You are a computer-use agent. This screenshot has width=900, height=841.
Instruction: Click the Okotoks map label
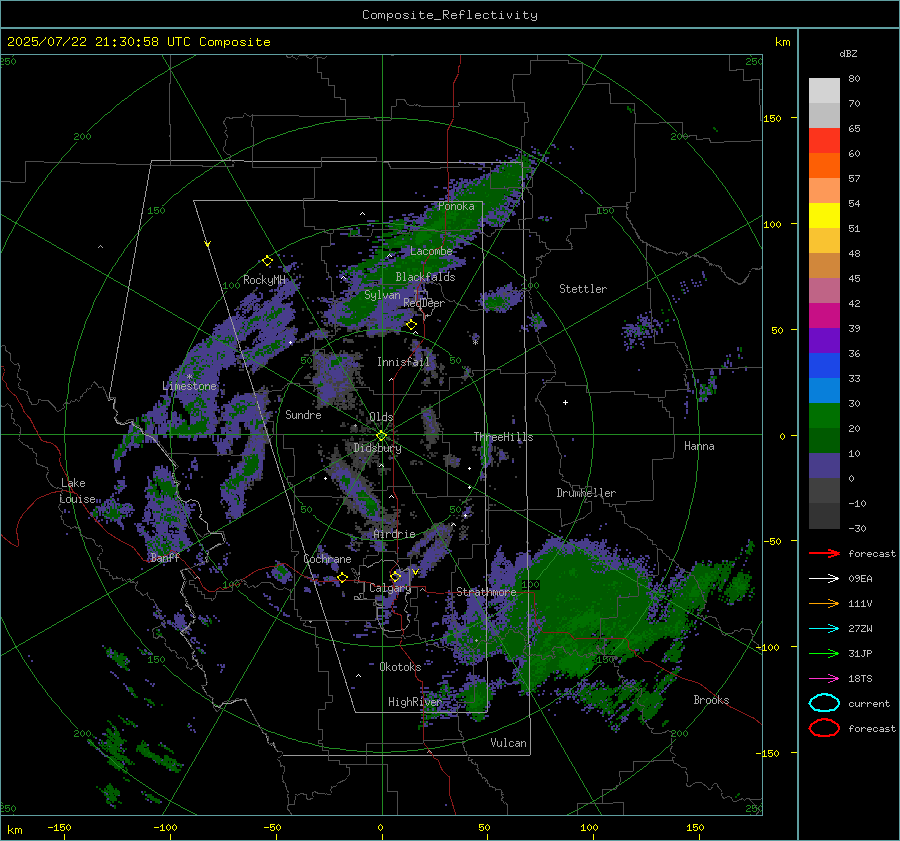(400, 666)
